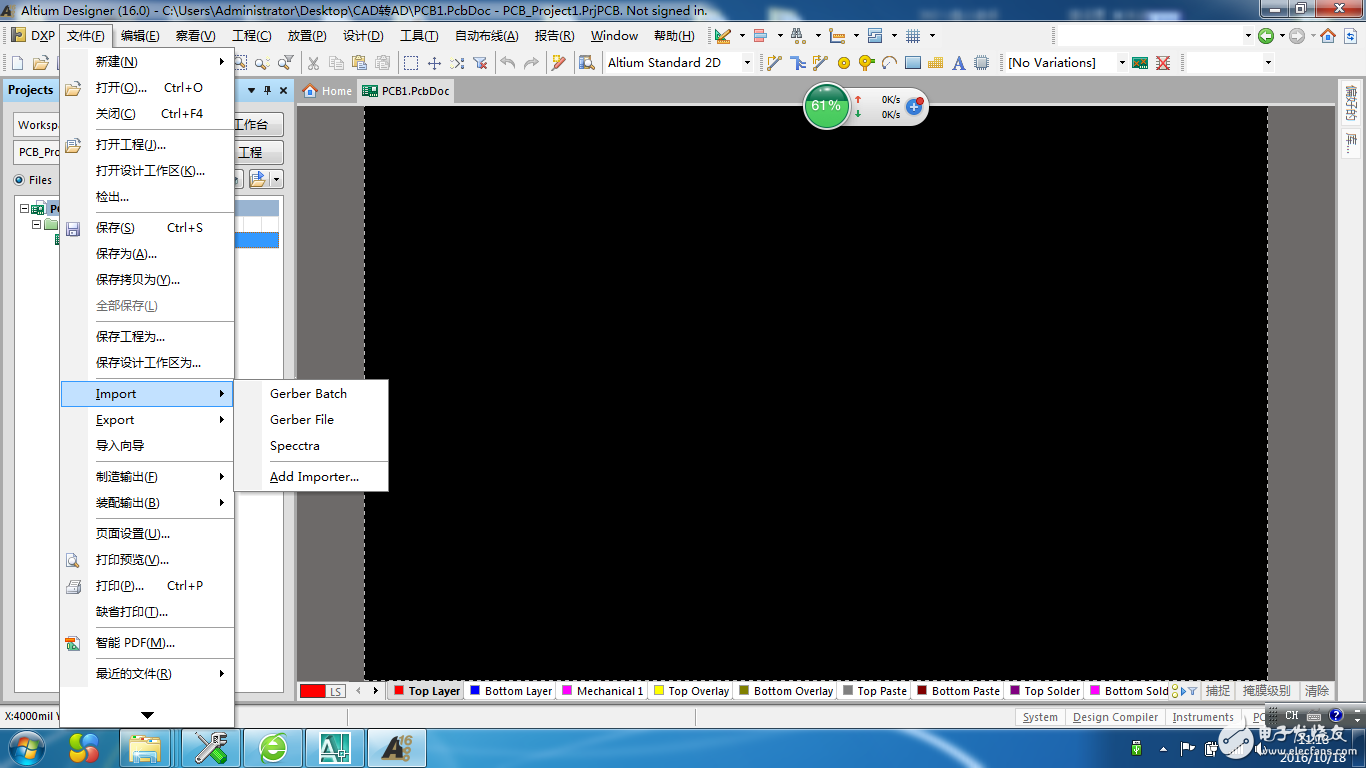
Task: Switch to the Home document tab
Action: click(x=328, y=91)
